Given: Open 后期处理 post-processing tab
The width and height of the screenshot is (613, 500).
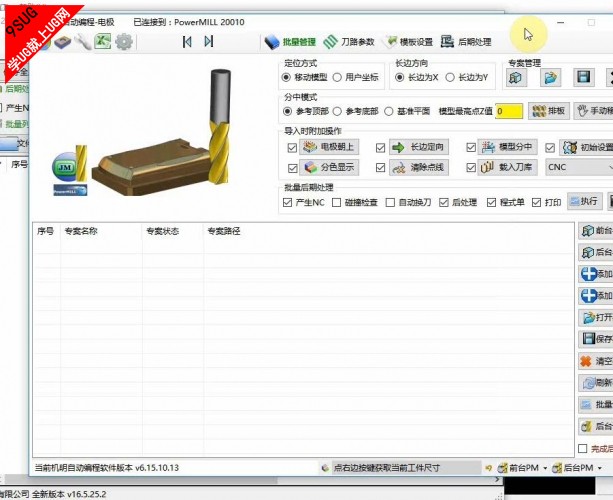Looking at the screenshot, I should coord(466,42).
